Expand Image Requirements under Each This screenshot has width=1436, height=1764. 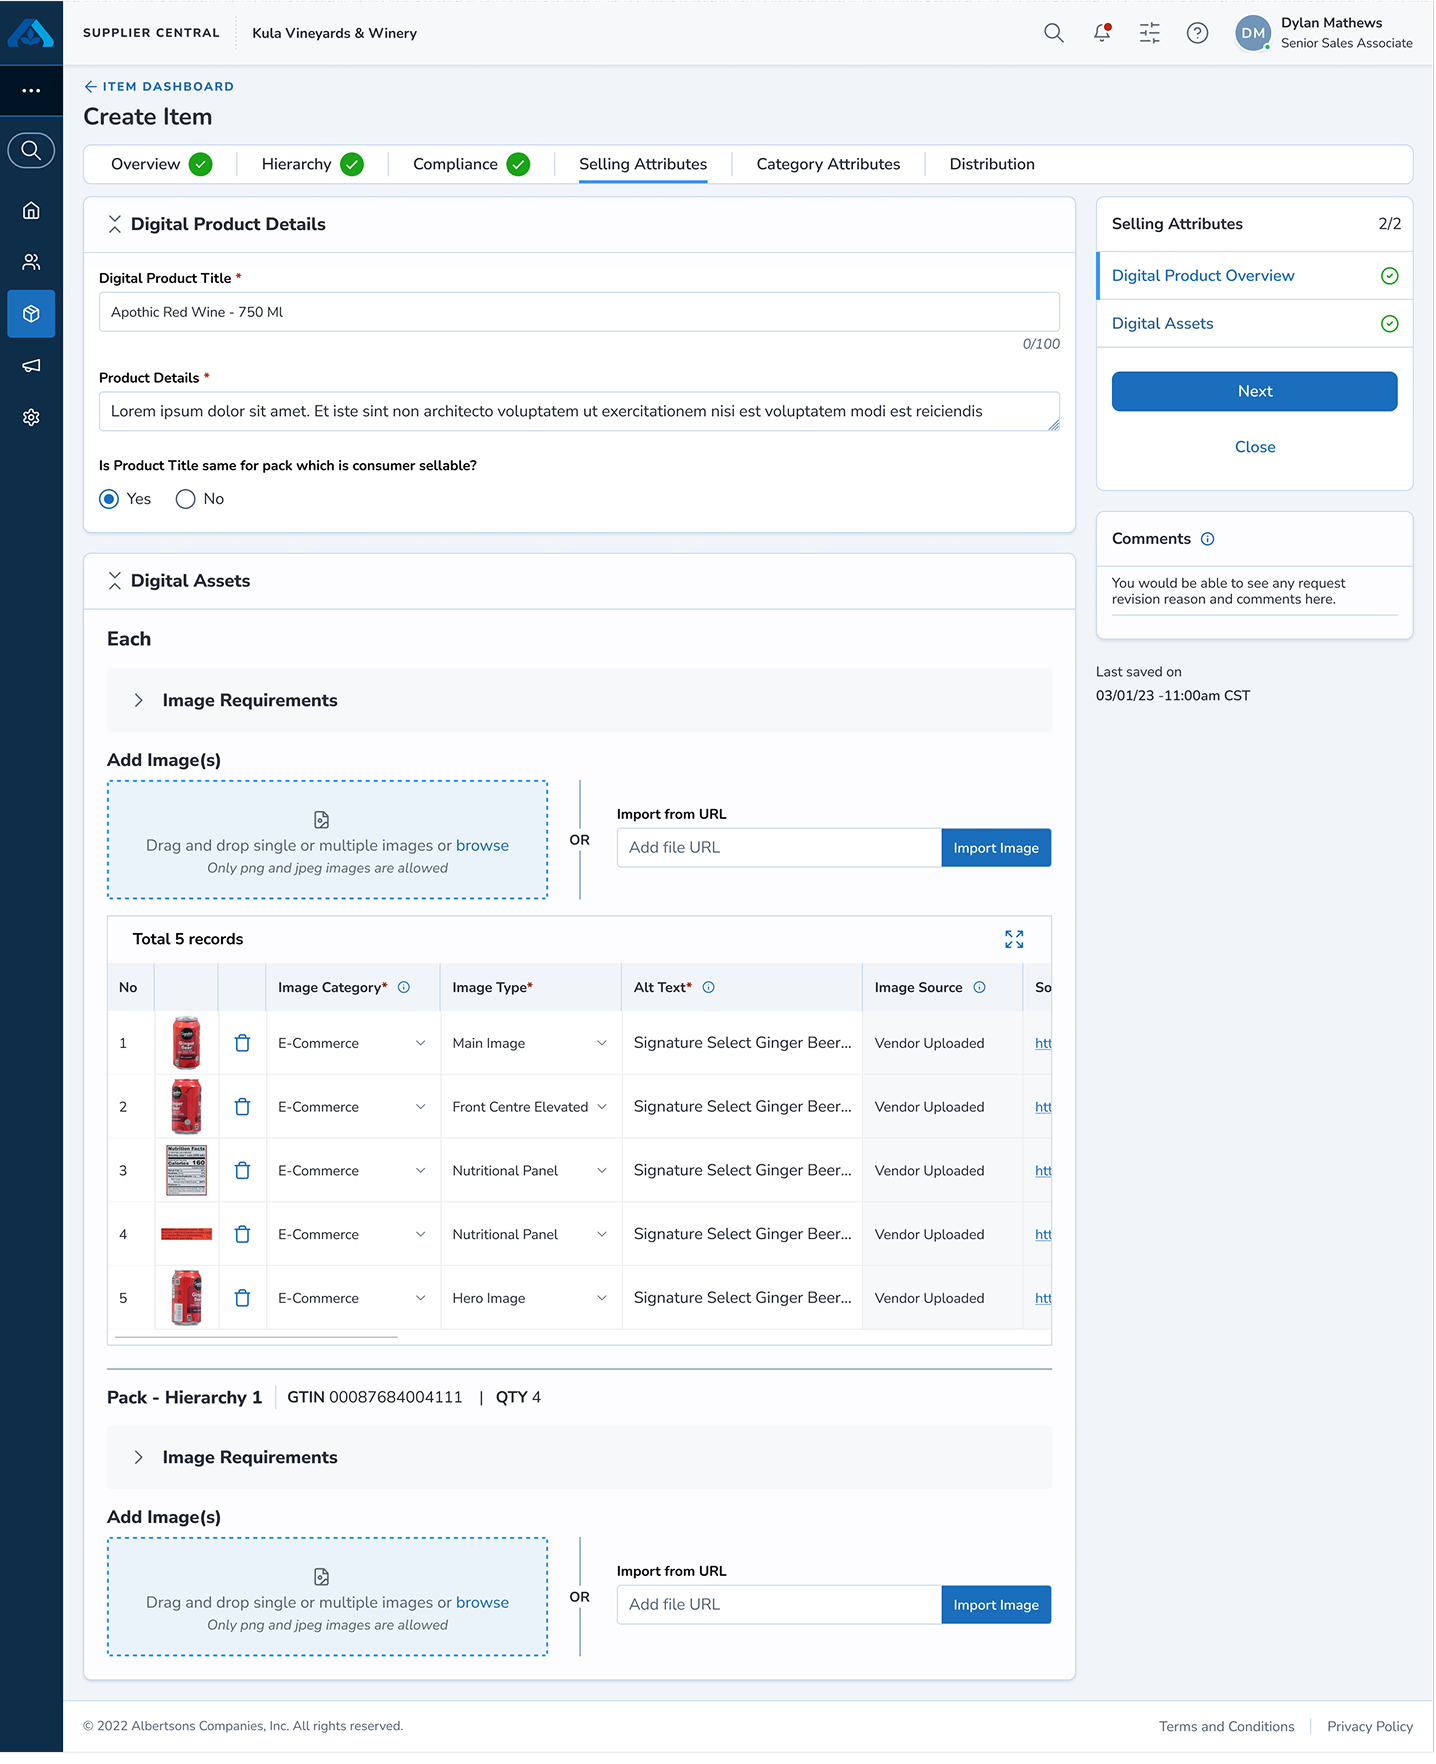(x=139, y=702)
